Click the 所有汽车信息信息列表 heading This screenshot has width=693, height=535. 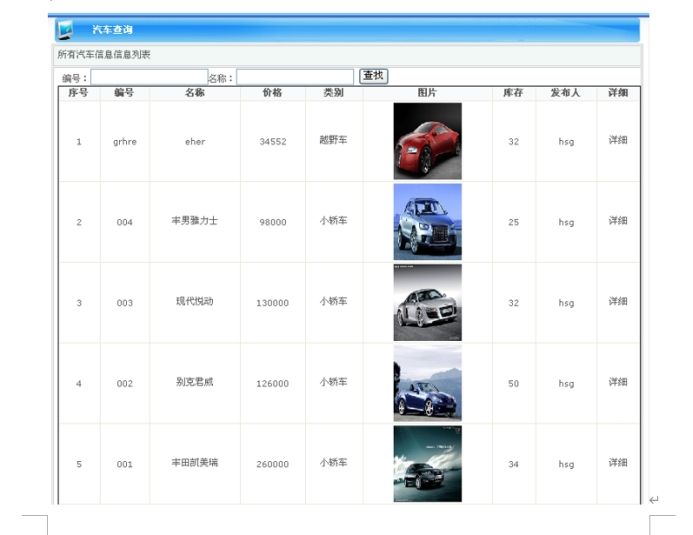point(104,54)
